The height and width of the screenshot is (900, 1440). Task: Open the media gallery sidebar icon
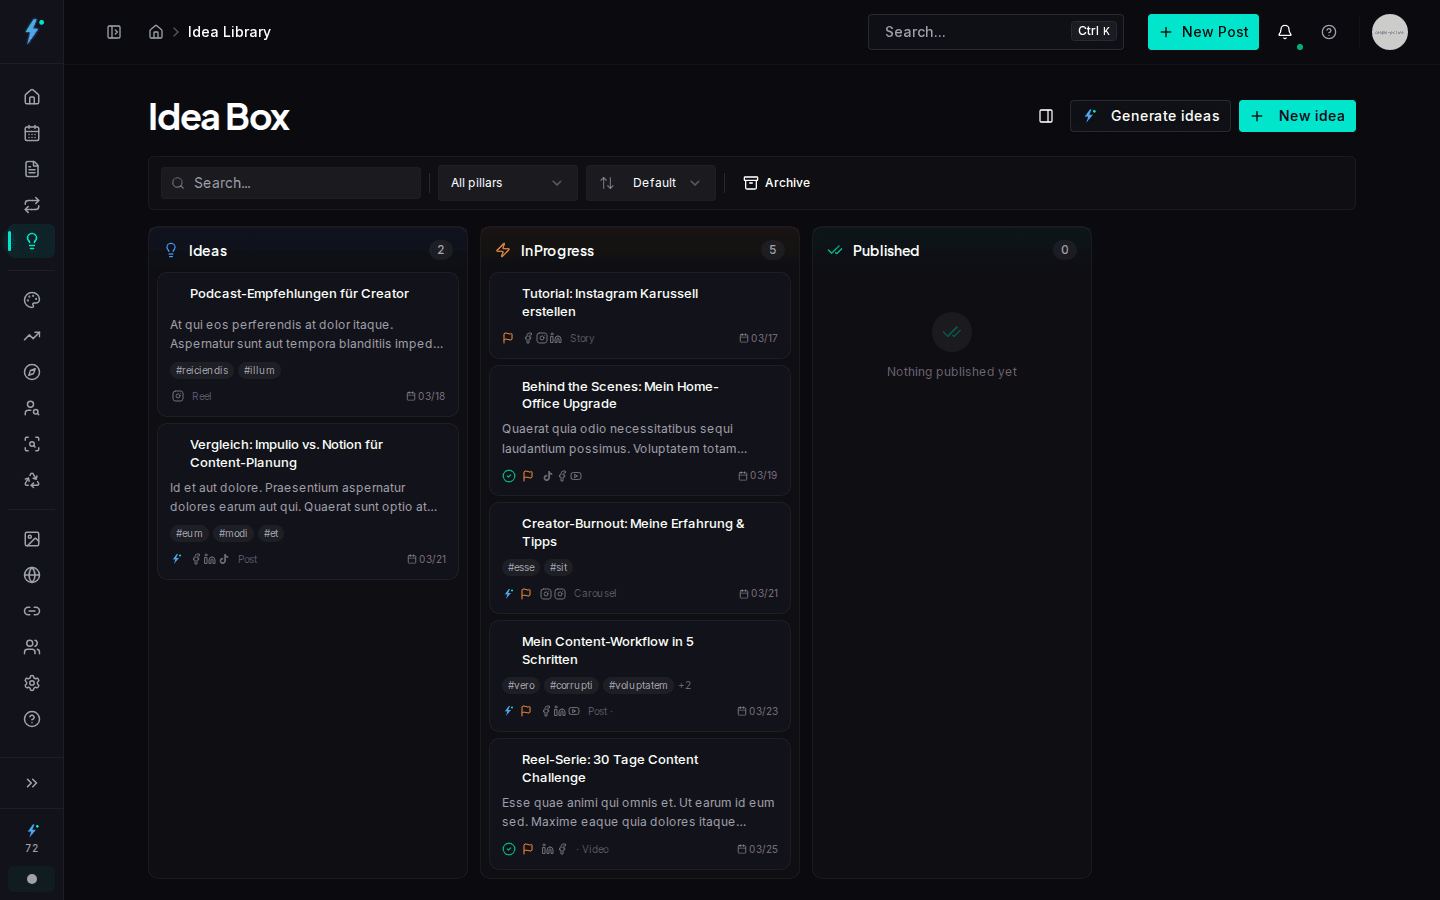pos(32,539)
